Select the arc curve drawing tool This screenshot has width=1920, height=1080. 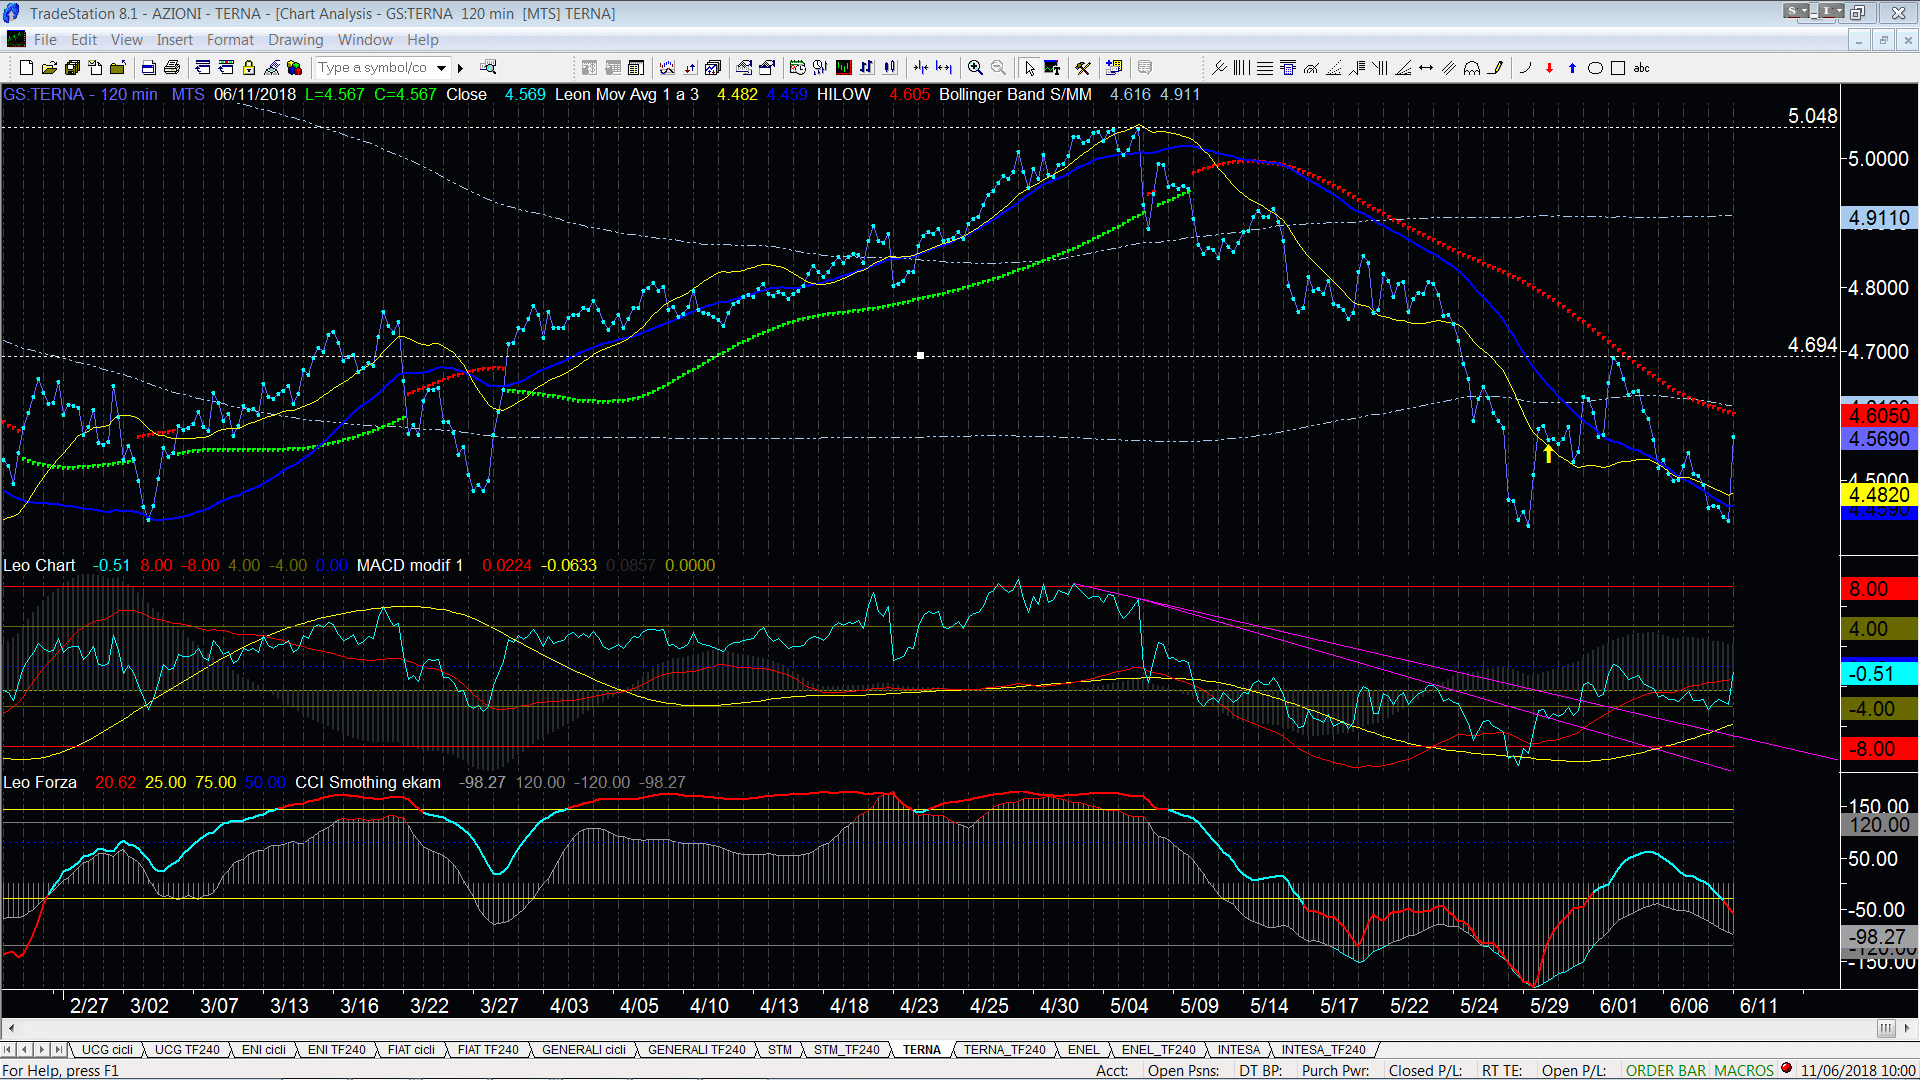[x=1525, y=68]
